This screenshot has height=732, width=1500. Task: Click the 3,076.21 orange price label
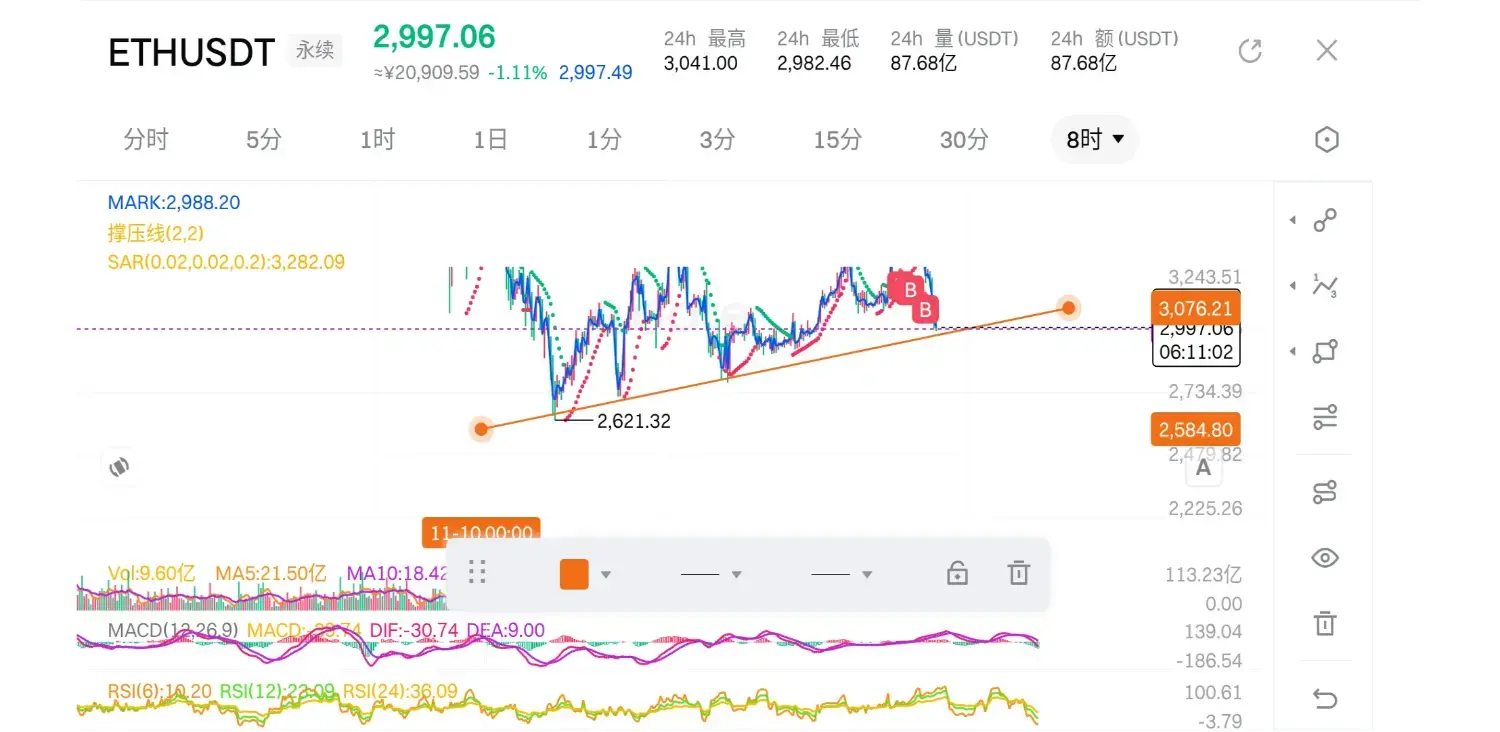(1195, 309)
